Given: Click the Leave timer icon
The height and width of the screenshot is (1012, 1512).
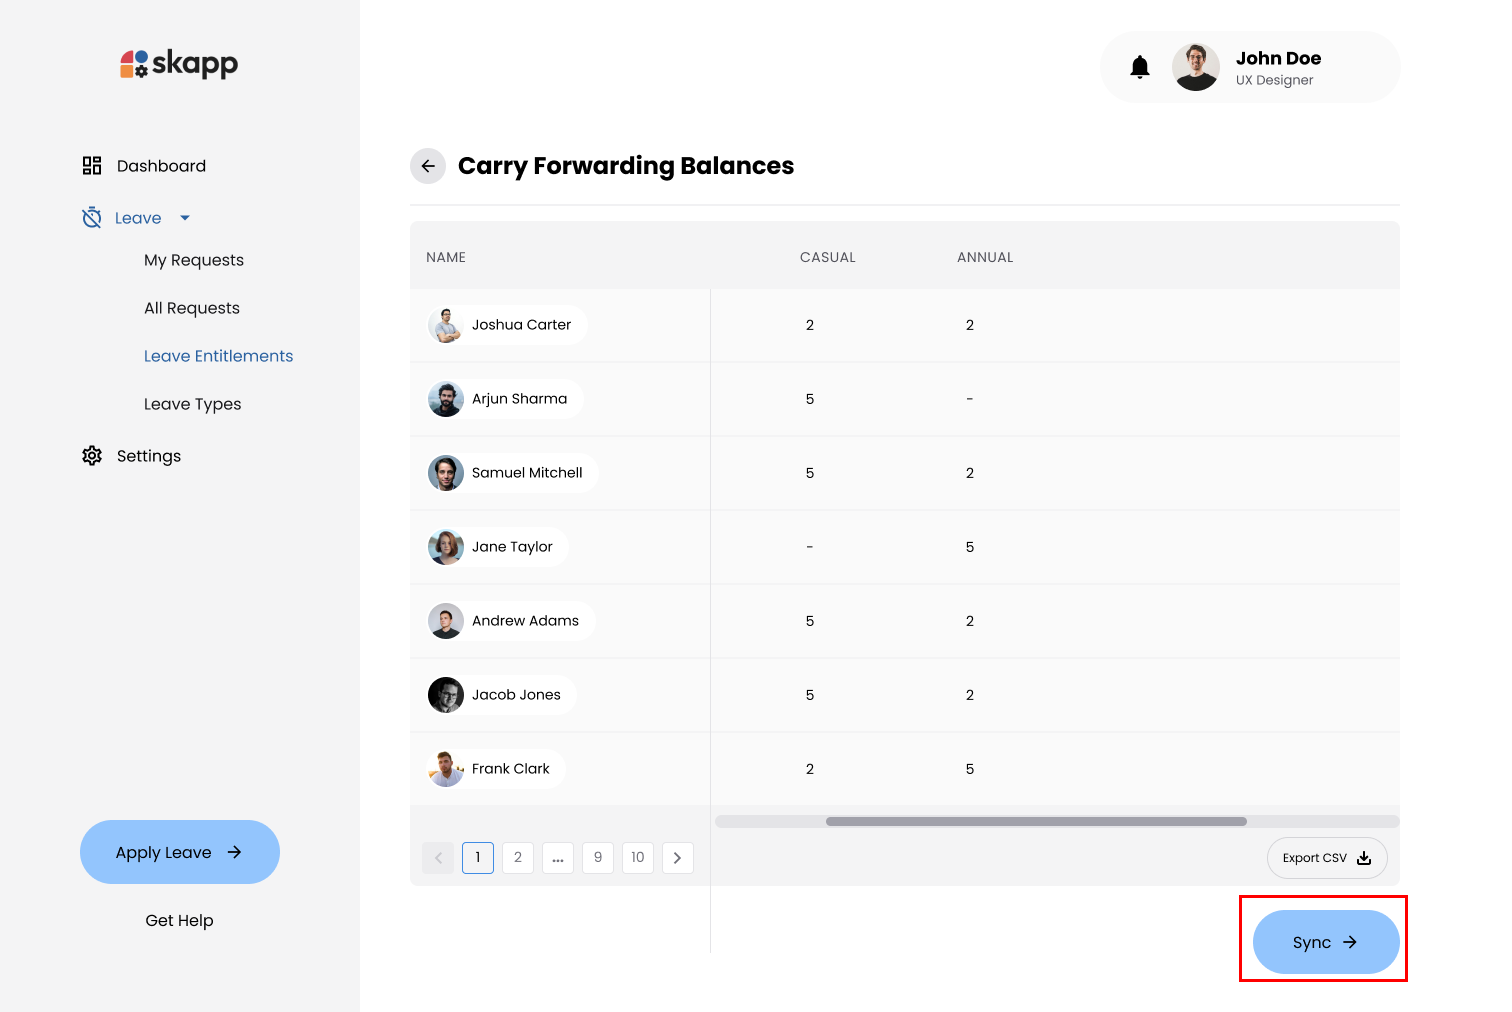Looking at the screenshot, I should [92, 218].
